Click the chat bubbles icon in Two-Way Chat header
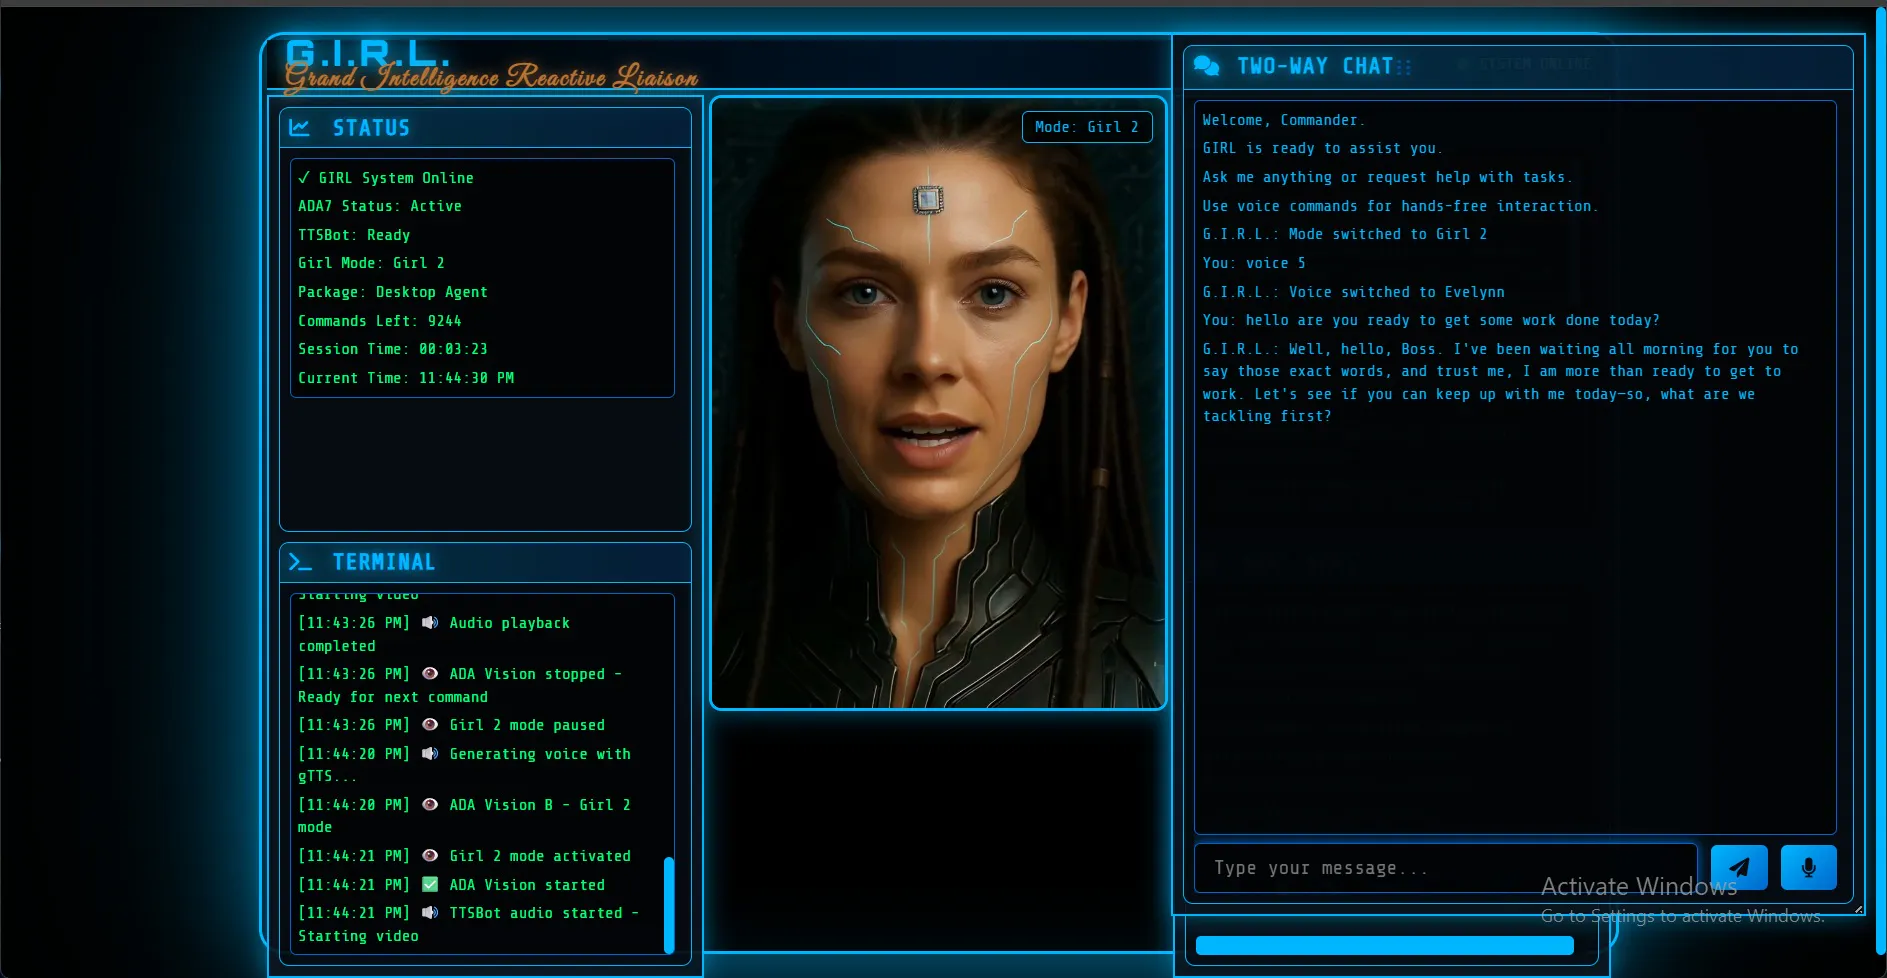The image size is (1887, 978). (x=1207, y=66)
